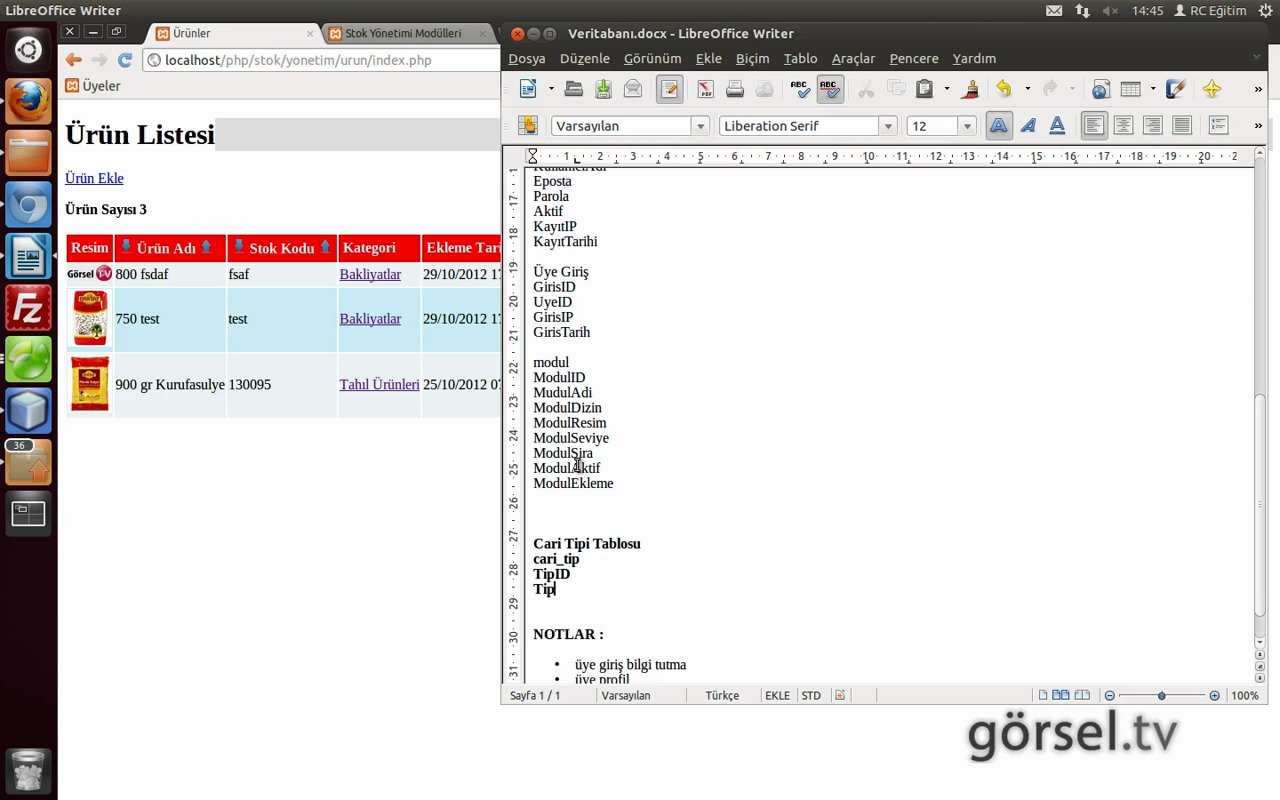The width and height of the screenshot is (1280, 800).
Task: Click the Ürün Ekle link
Action: (x=94, y=178)
